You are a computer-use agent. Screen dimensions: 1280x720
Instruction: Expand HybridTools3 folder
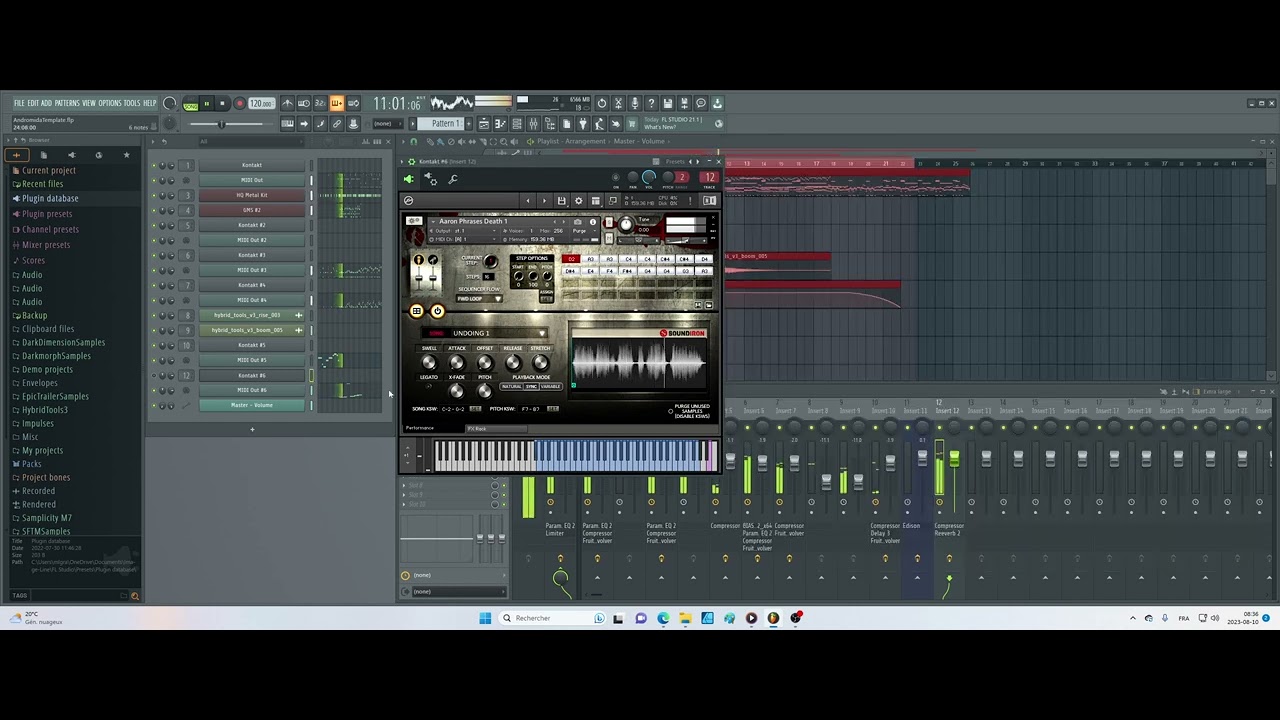(x=45, y=410)
